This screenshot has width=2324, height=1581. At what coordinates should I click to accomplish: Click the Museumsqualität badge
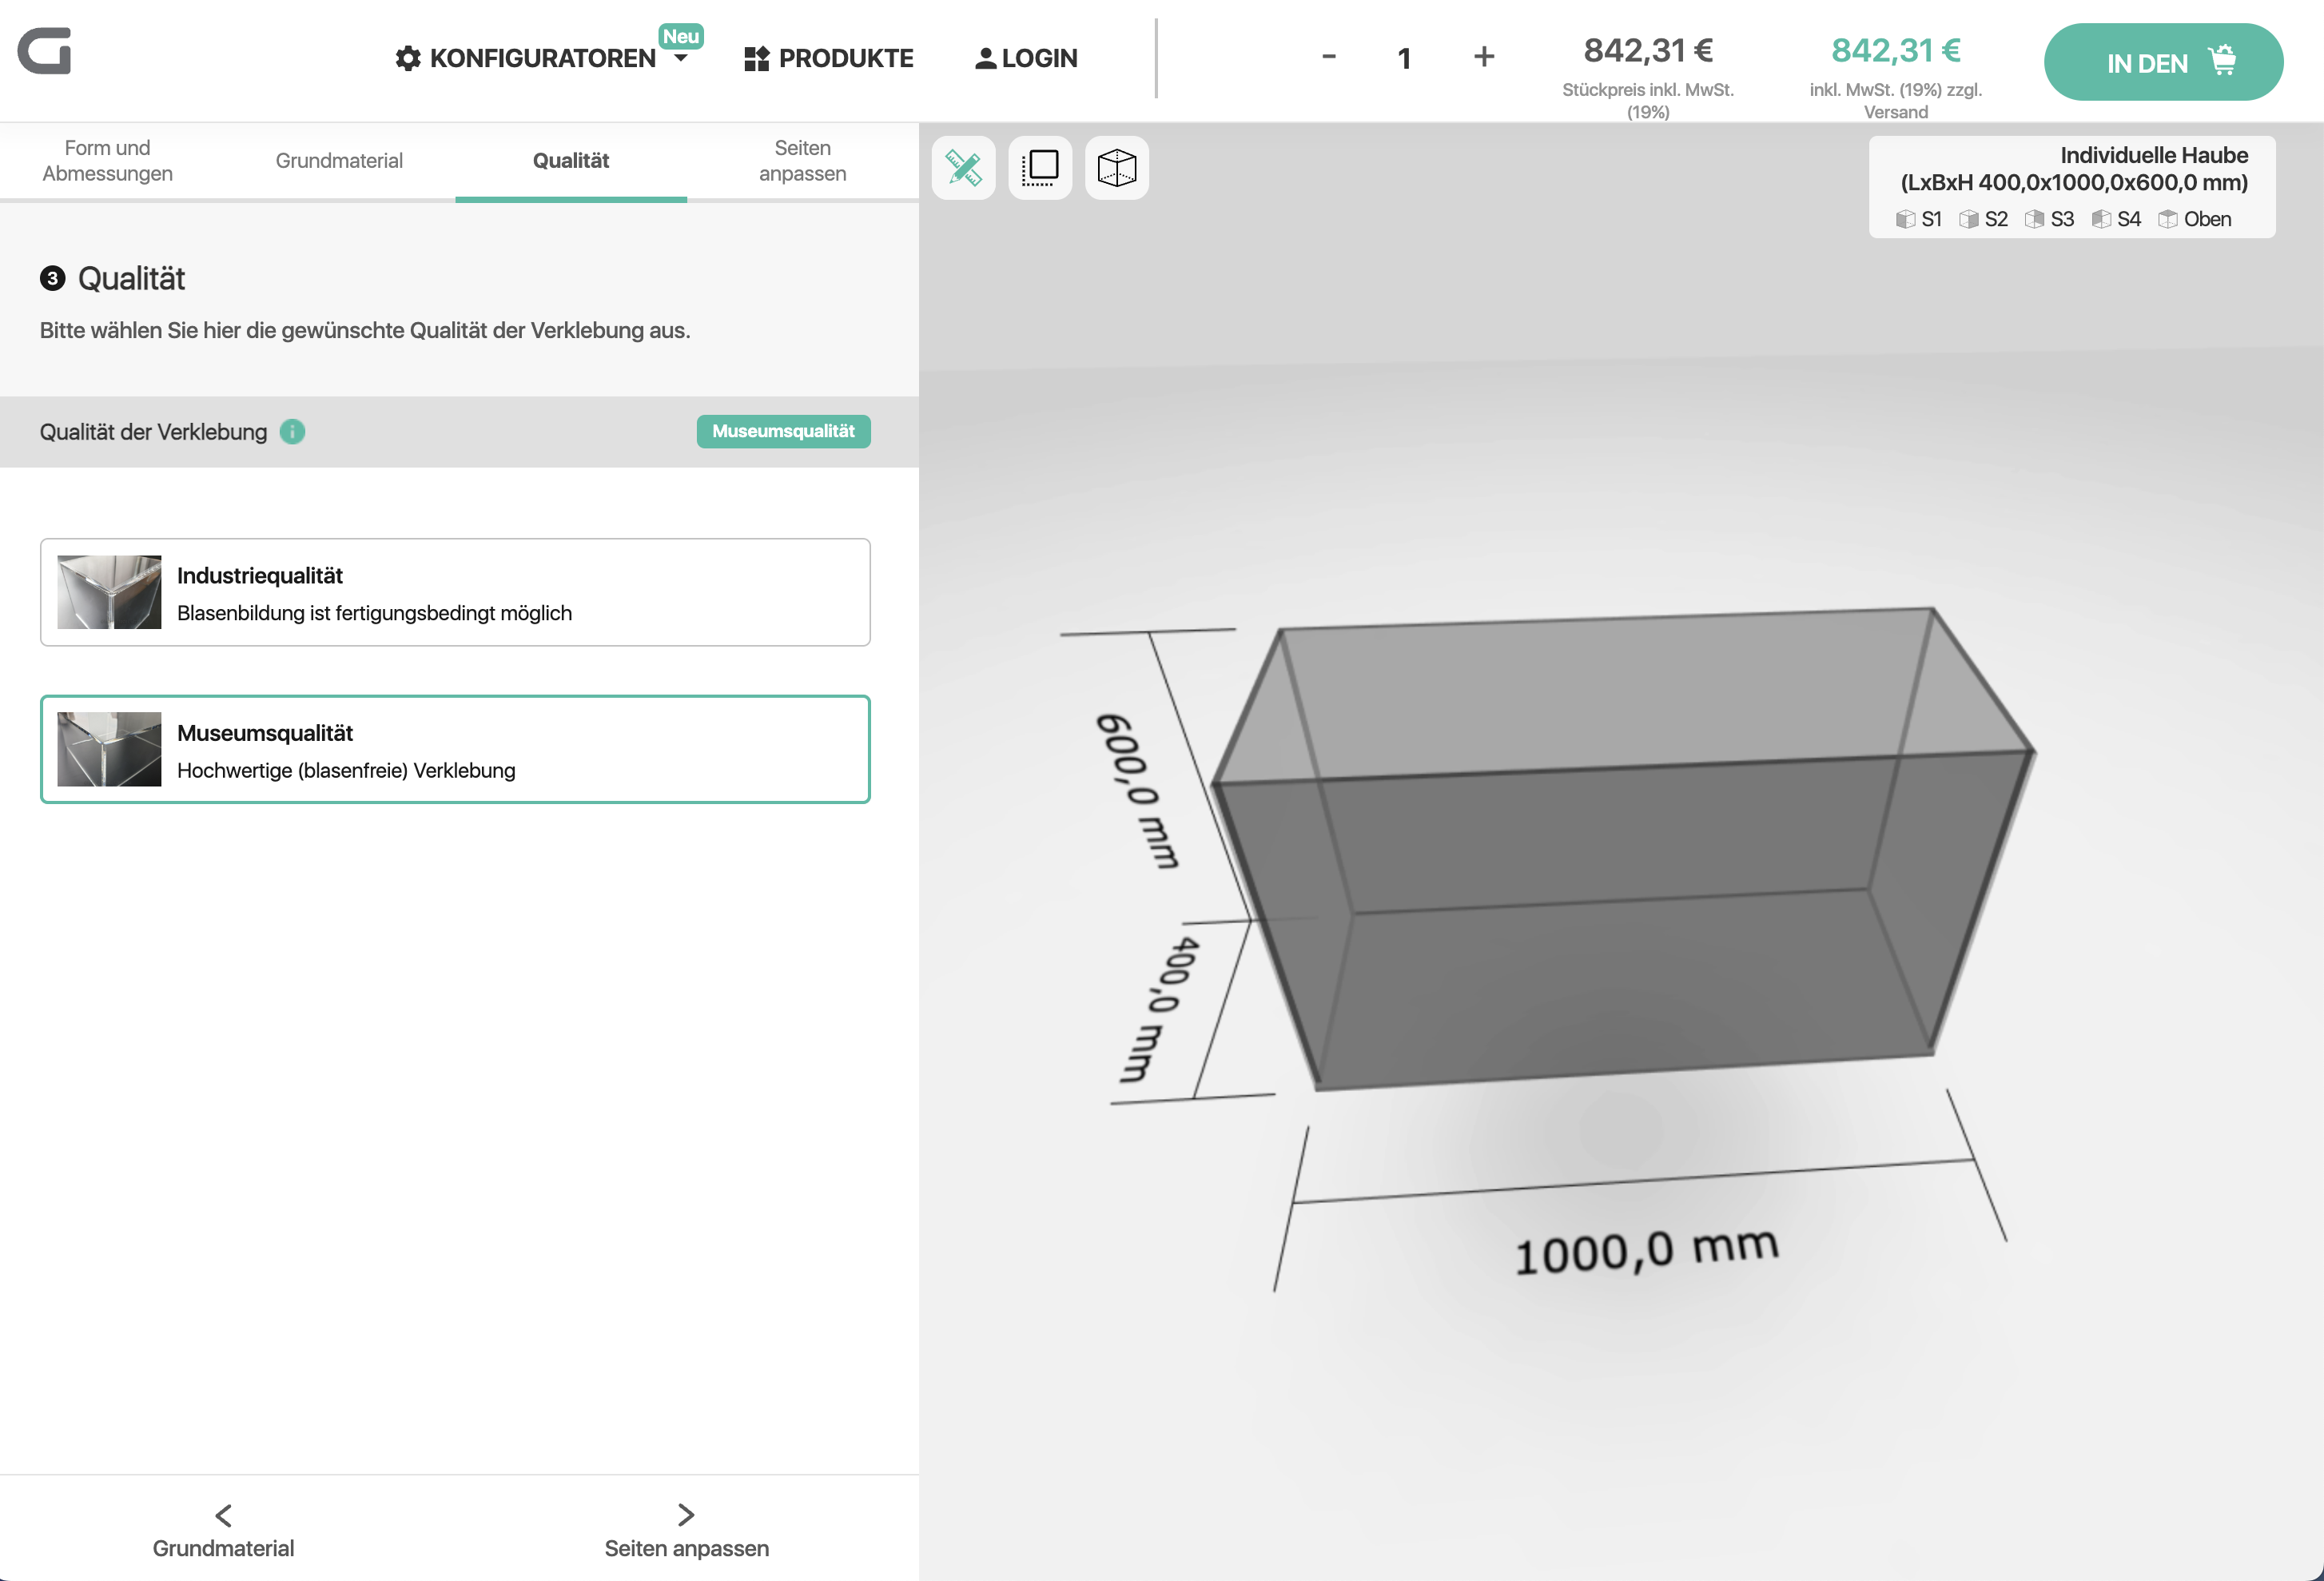tap(783, 431)
